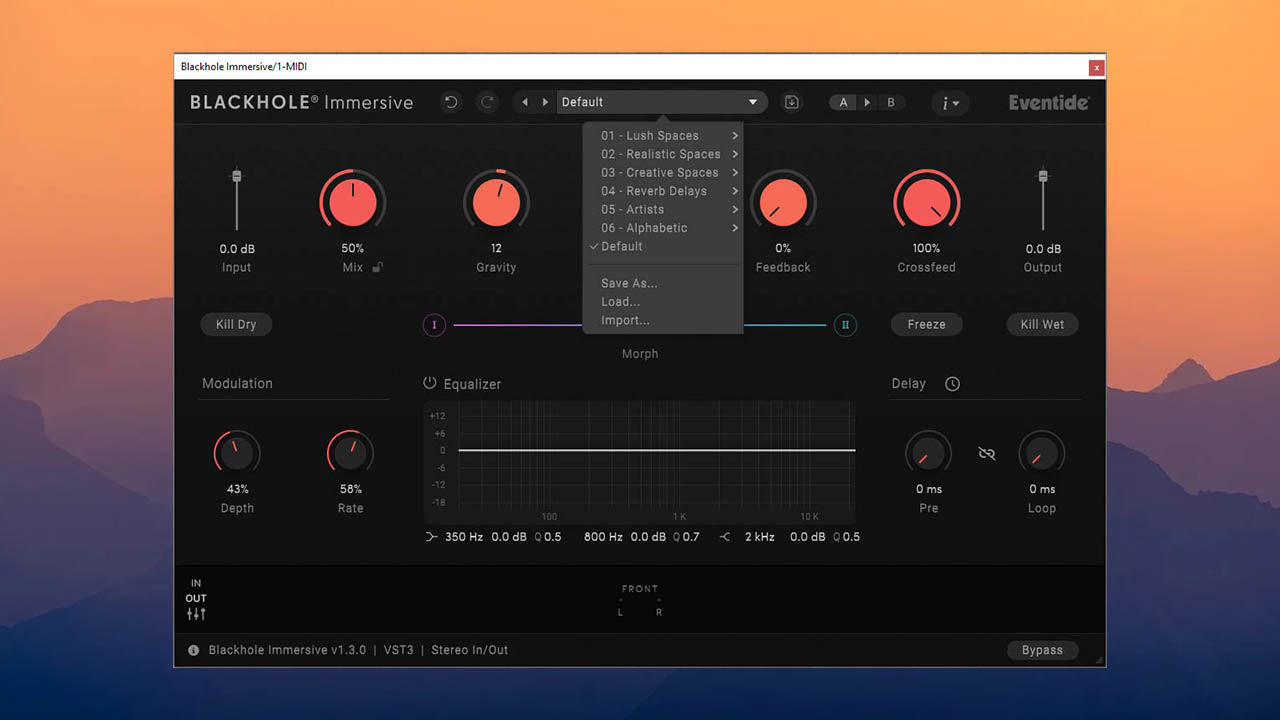
Task: Switch to preset slot B
Action: tap(890, 102)
